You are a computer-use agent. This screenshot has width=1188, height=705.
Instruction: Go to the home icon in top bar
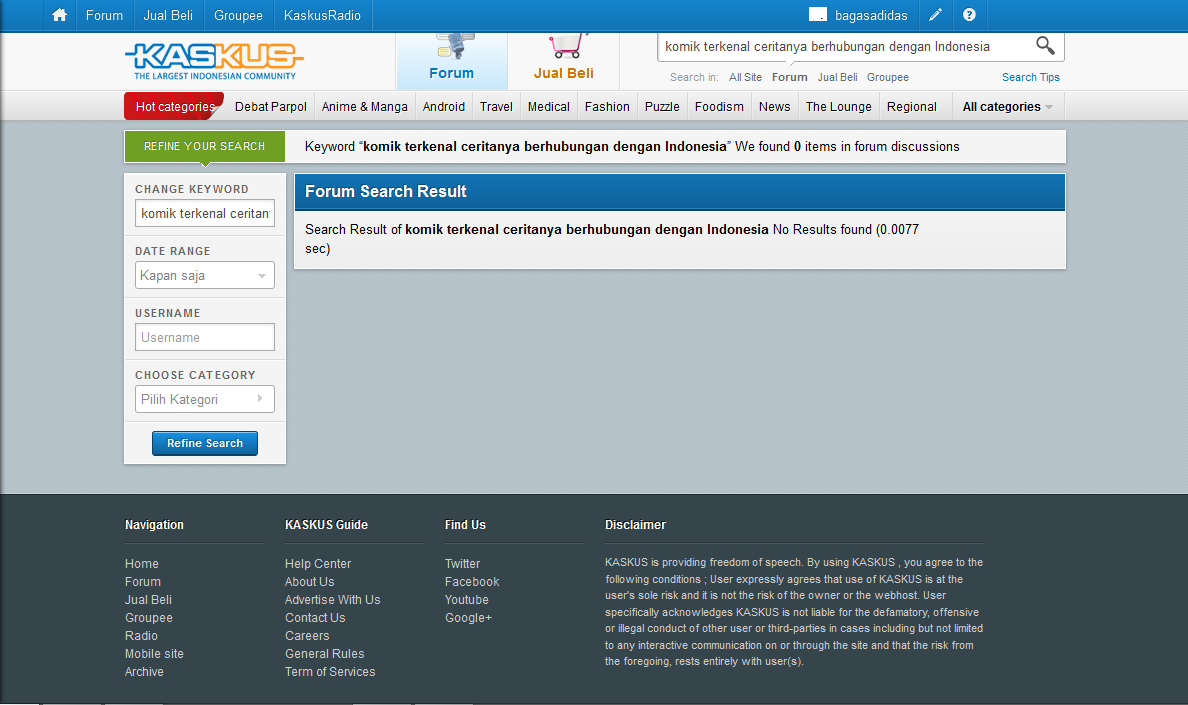(x=60, y=15)
